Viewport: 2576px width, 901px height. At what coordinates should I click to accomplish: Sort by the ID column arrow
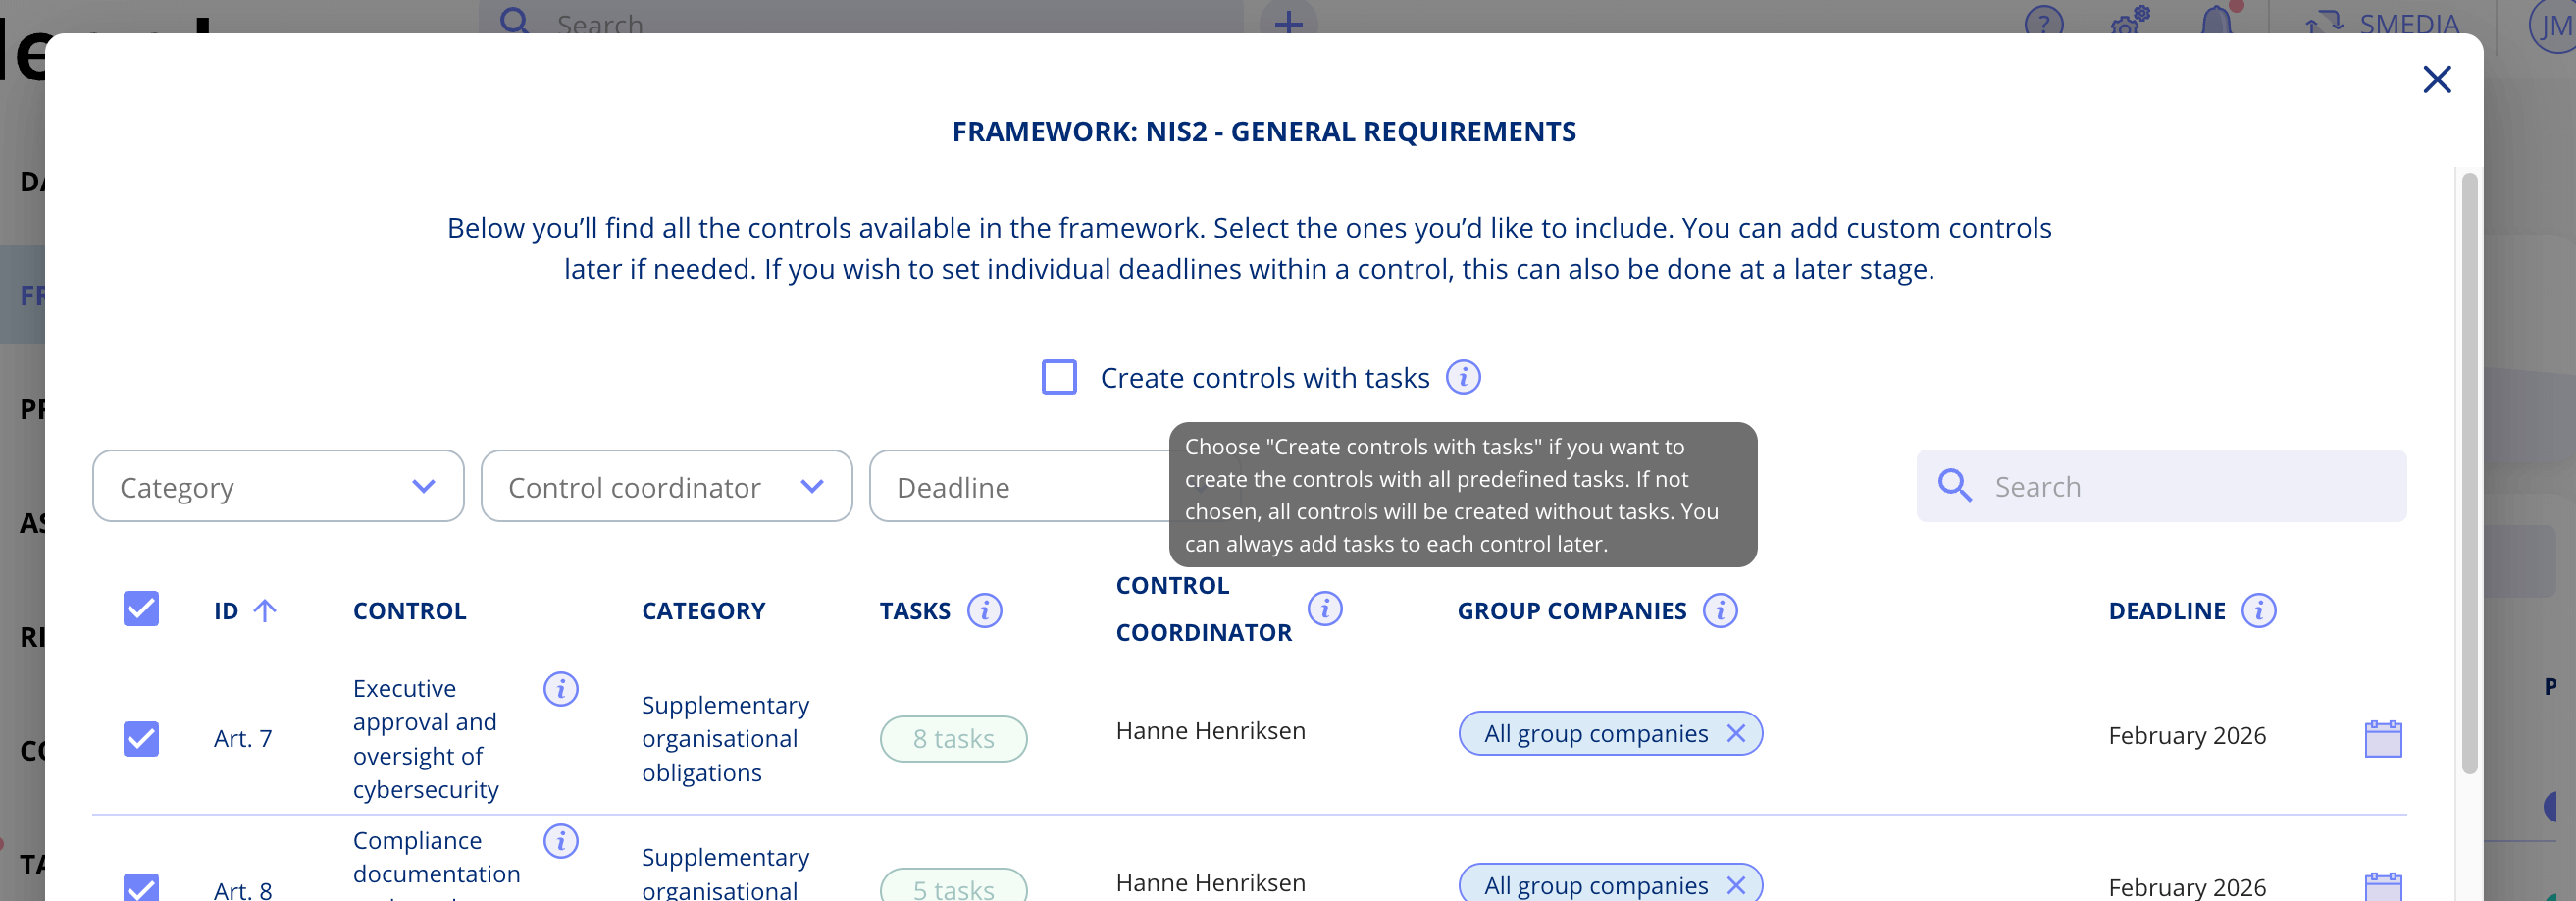pyautogui.click(x=265, y=610)
